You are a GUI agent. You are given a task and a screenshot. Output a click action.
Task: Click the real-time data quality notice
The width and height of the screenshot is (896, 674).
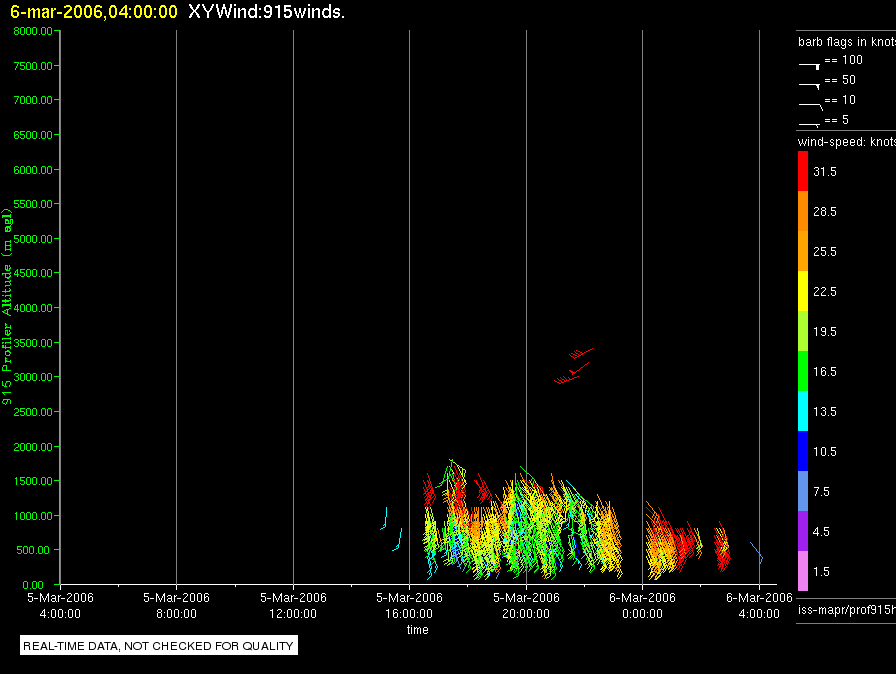click(158, 646)
